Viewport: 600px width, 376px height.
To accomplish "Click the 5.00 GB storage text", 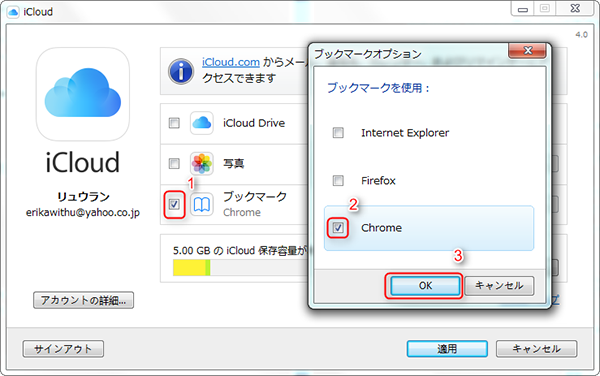I will coord(240,251).
